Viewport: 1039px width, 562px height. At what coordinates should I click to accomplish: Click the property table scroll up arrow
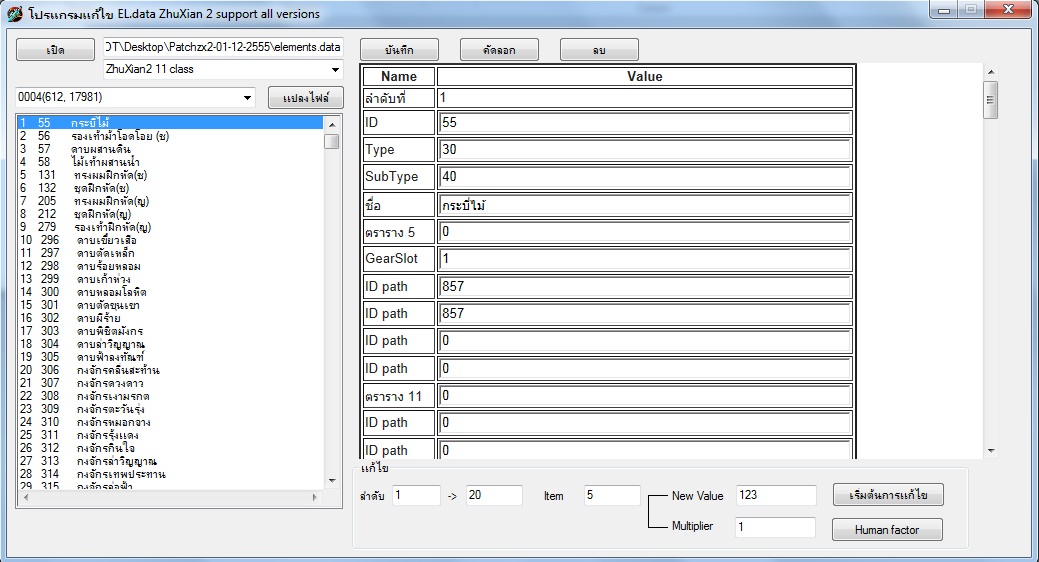(991, 72)
